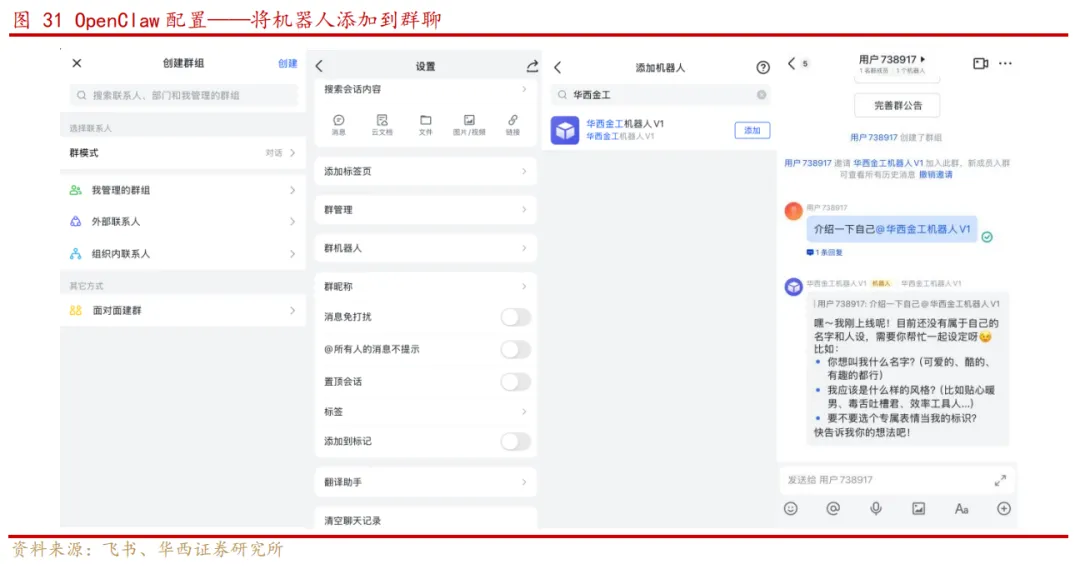
Task: Click the 外部联系人 icon
Action: point(76,222)
